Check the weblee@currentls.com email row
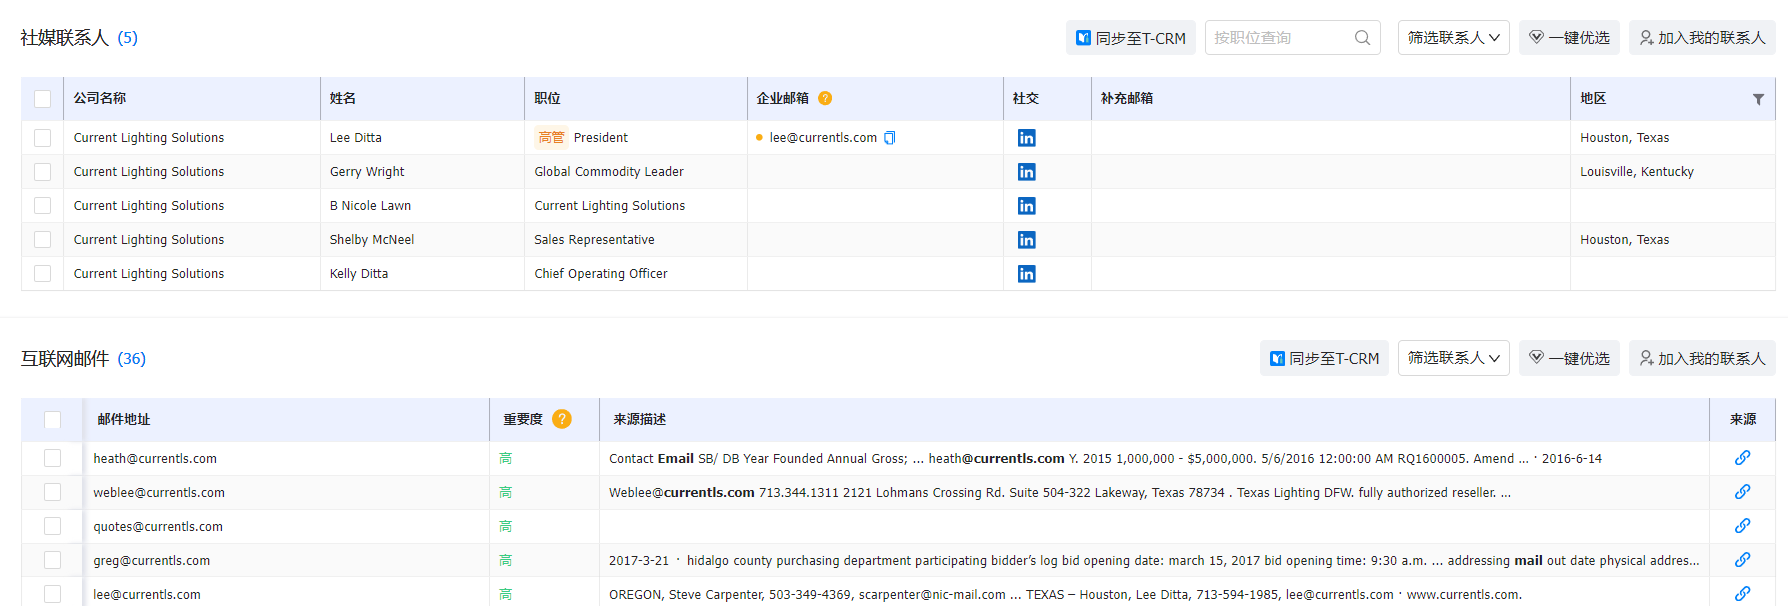The height and width of the screenshot is (606, 1788). (x=52, y=492)
